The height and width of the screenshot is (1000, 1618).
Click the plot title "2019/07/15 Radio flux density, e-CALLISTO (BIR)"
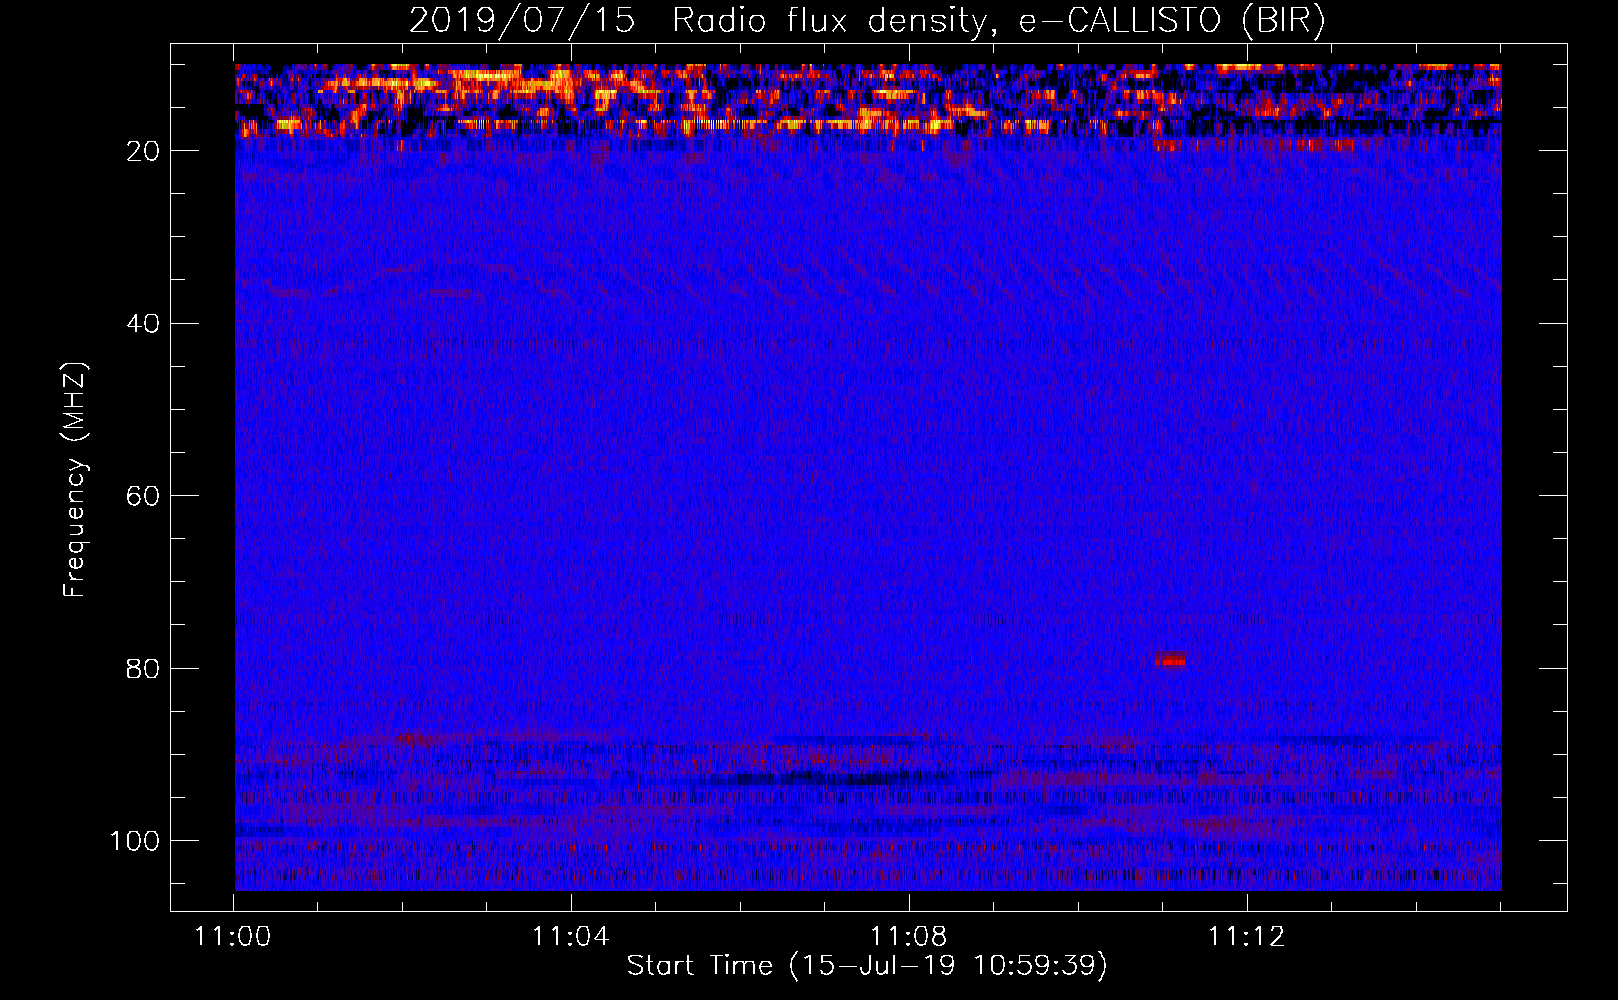tap(867, 20)
